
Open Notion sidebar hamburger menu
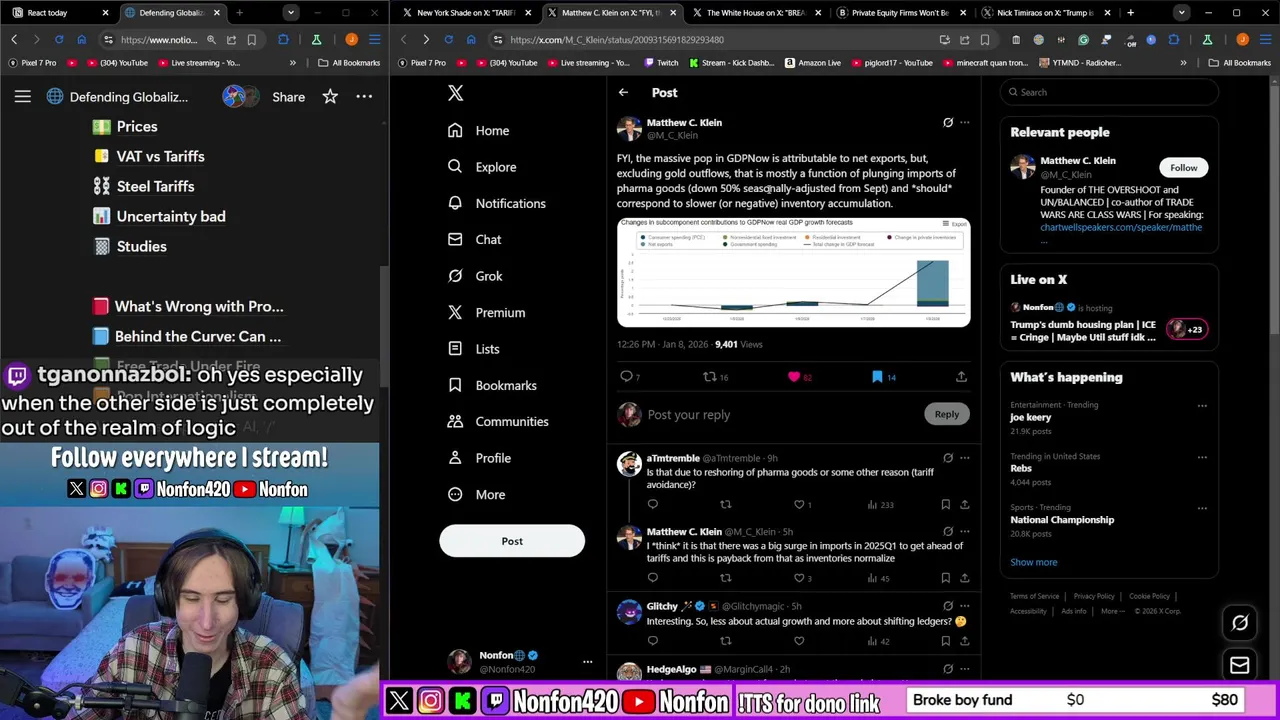click(x=22, y=97)
